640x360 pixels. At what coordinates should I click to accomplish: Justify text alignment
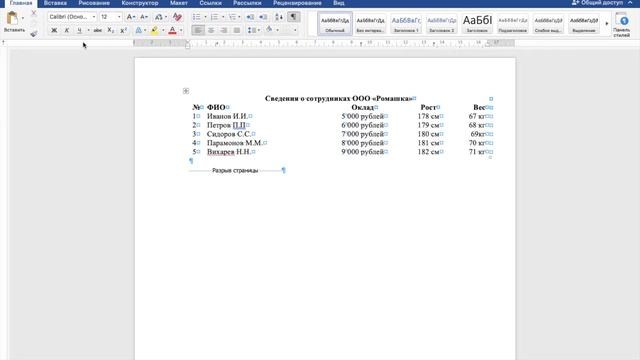pos(237,30)
